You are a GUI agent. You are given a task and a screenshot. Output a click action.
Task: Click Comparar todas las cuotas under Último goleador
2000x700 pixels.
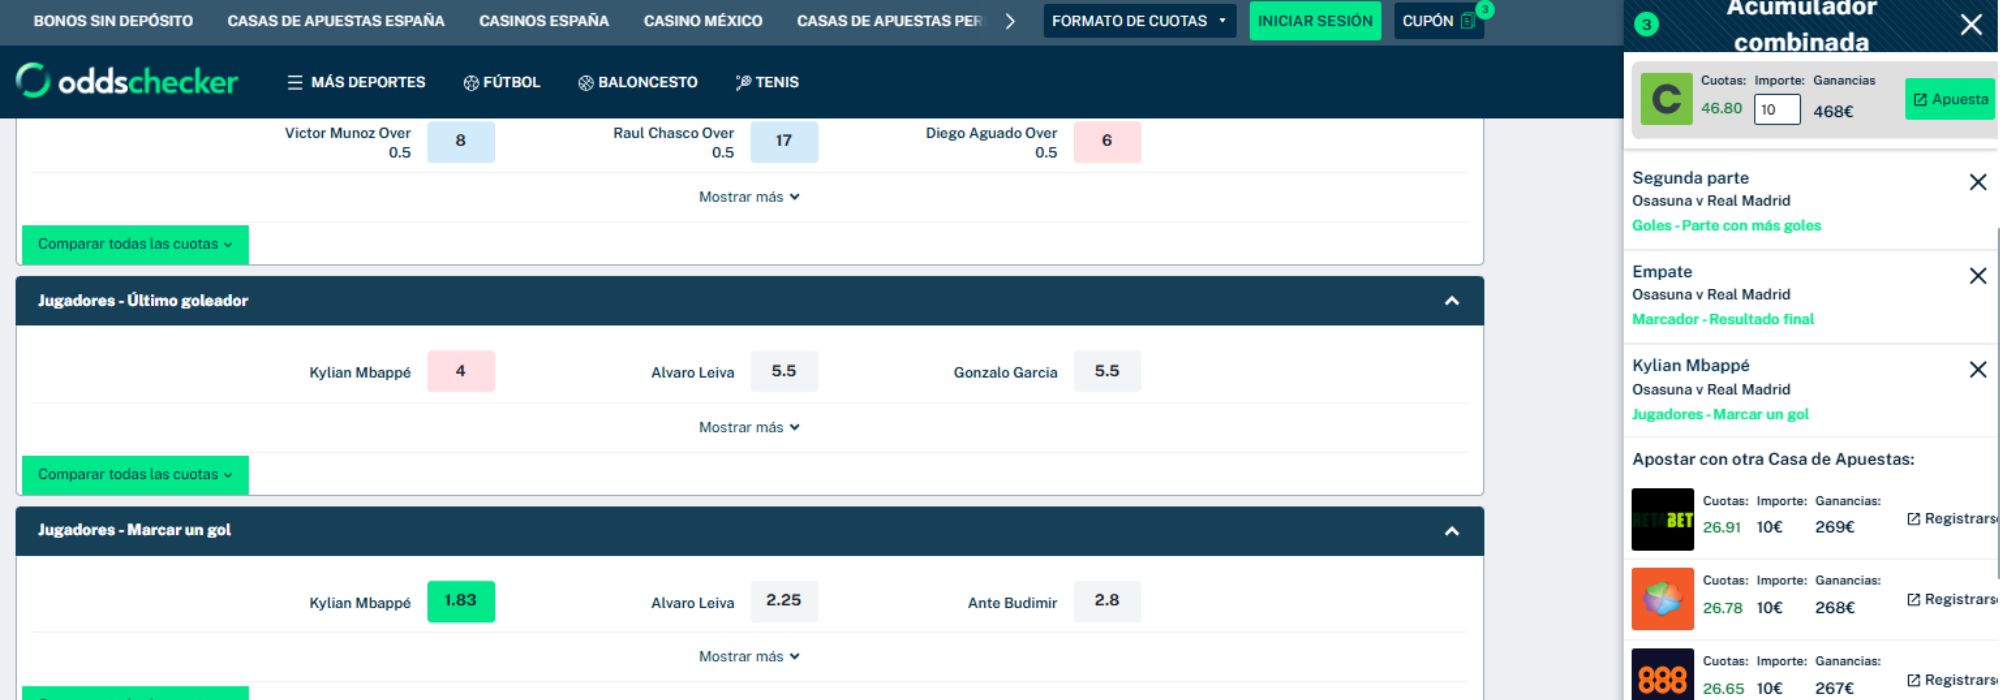(135, 474)
